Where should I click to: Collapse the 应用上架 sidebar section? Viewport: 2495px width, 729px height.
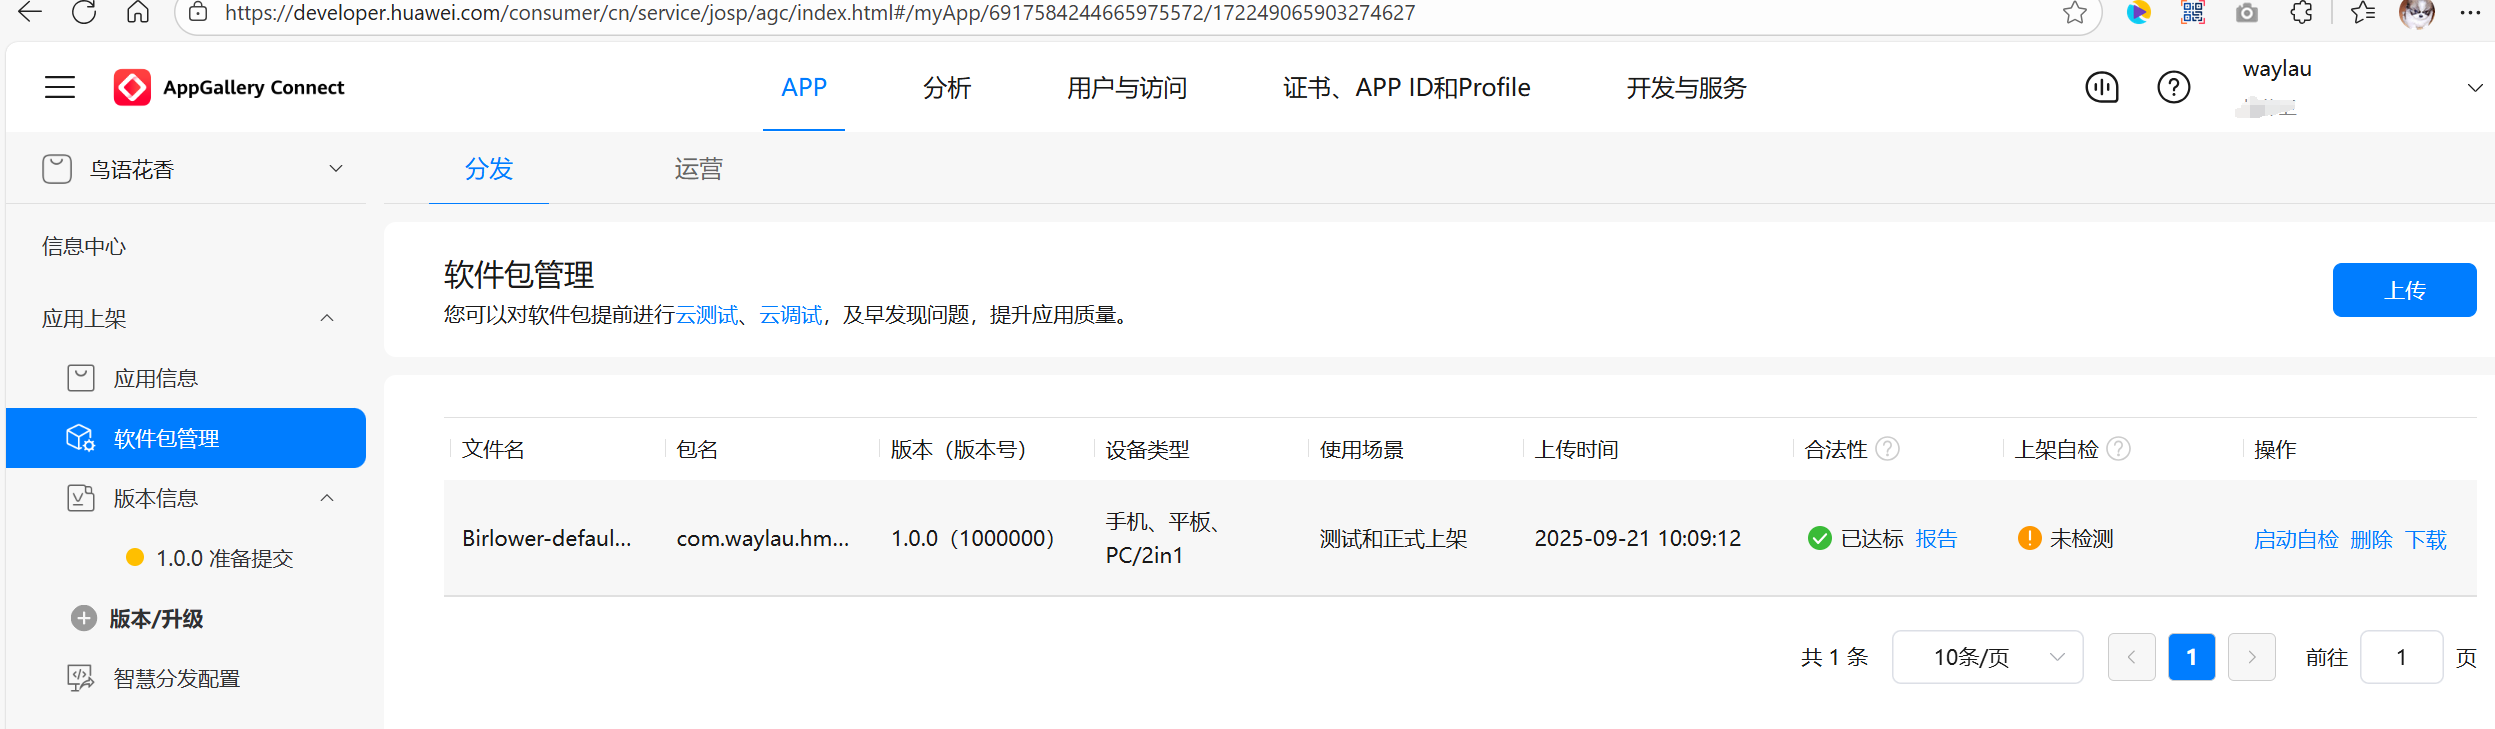327,318
